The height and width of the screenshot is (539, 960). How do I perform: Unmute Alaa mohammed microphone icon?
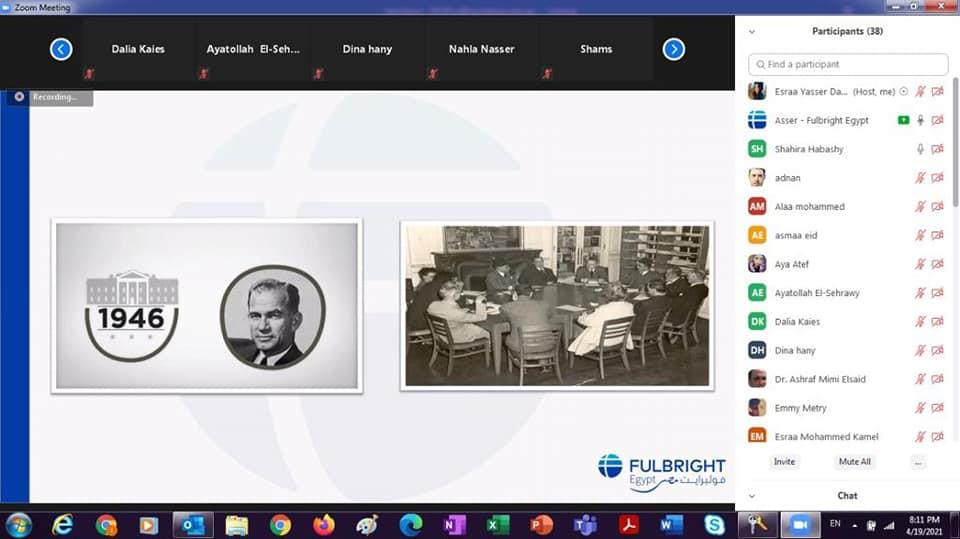[920, 206]
